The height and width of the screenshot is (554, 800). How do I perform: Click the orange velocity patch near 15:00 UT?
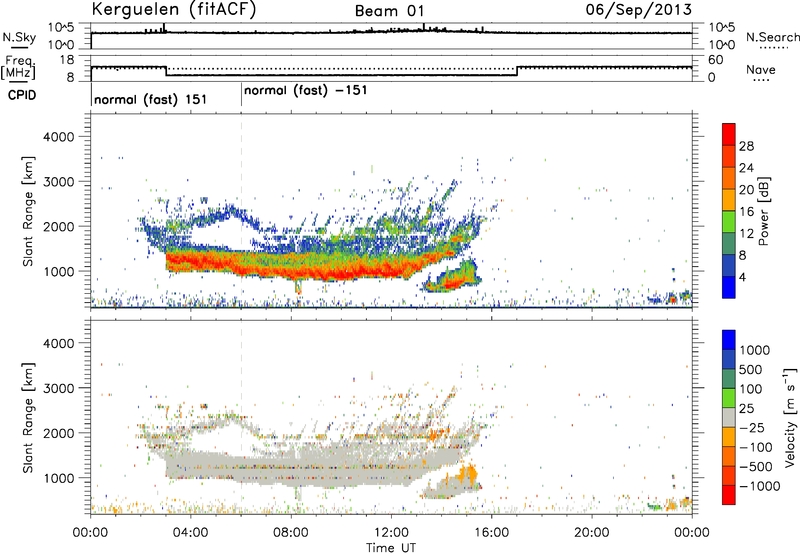point(467,474)
